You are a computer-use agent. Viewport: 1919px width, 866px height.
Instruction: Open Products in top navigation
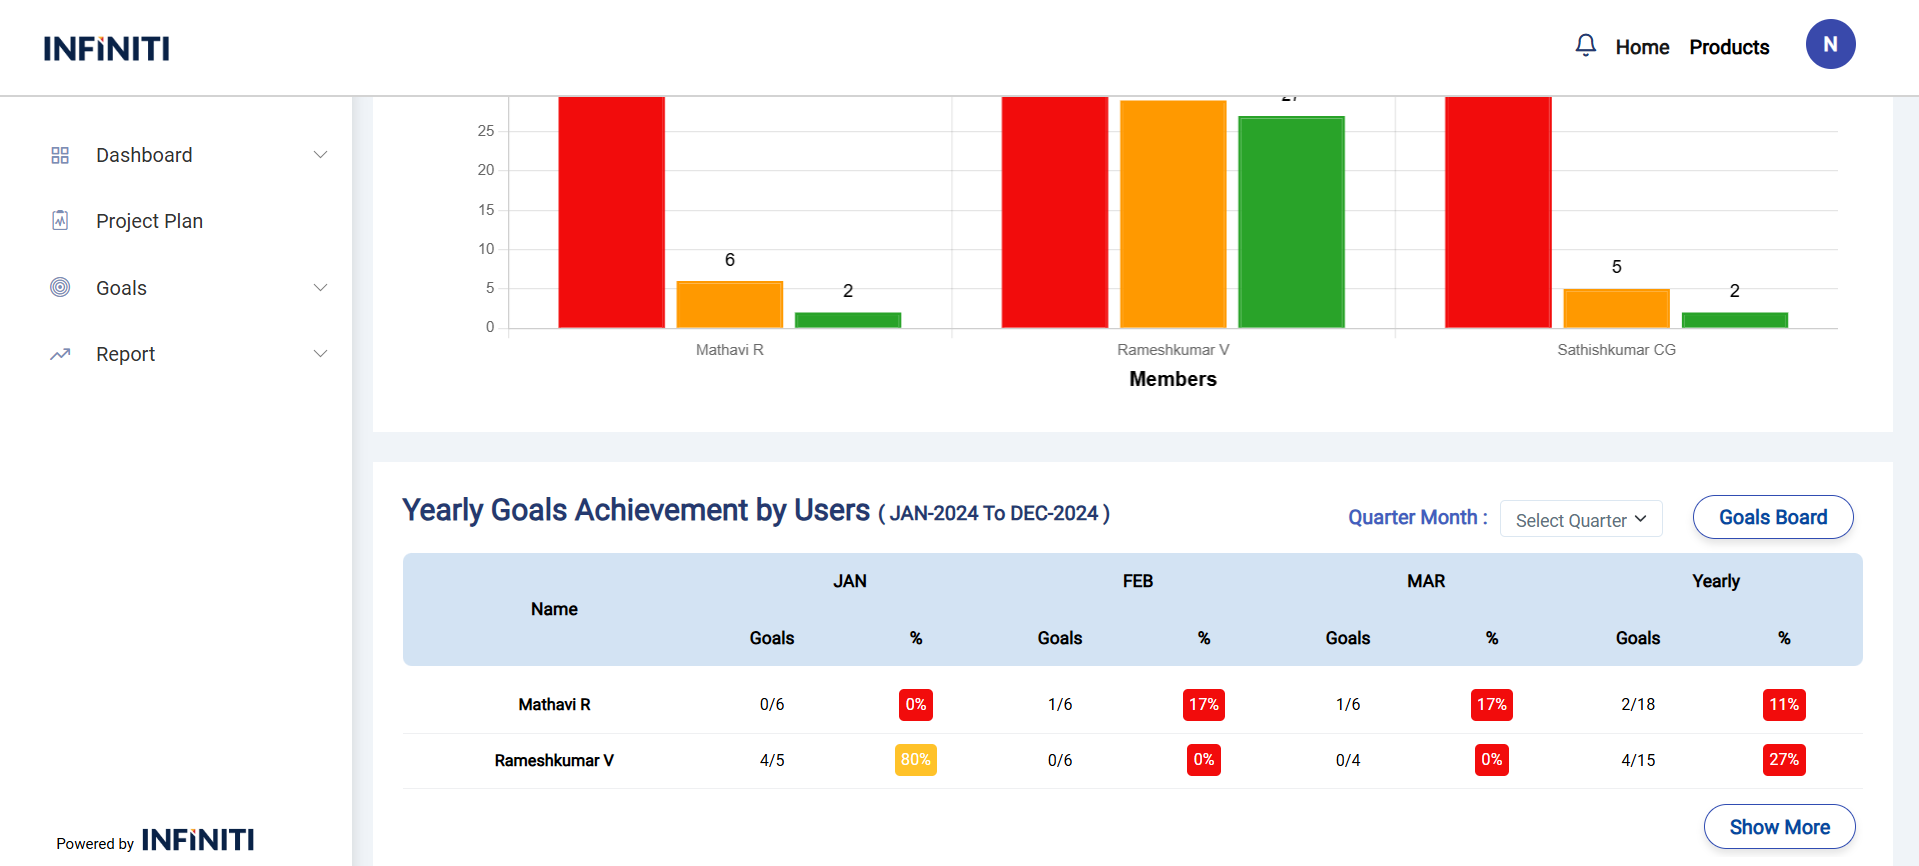point(1729,47)
